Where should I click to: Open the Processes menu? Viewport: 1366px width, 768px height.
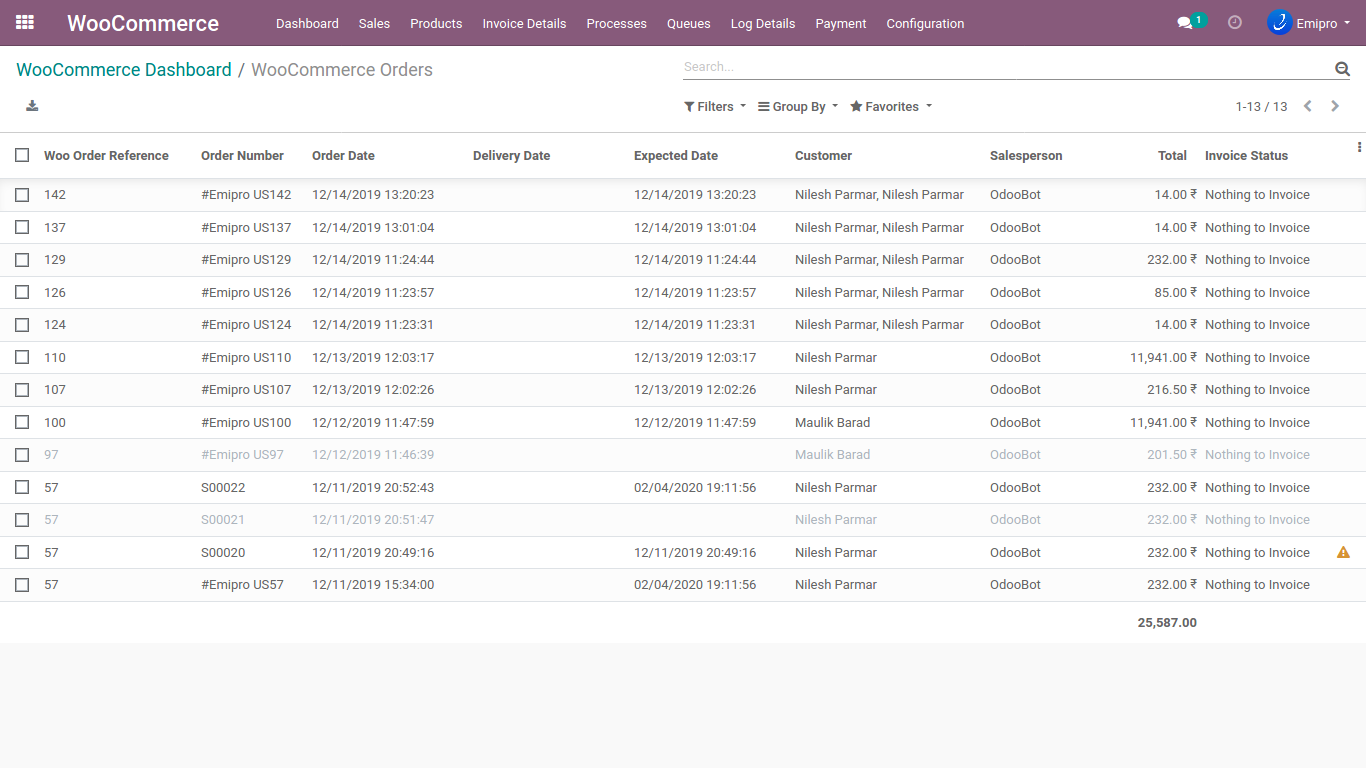click(x=616, y=23)
